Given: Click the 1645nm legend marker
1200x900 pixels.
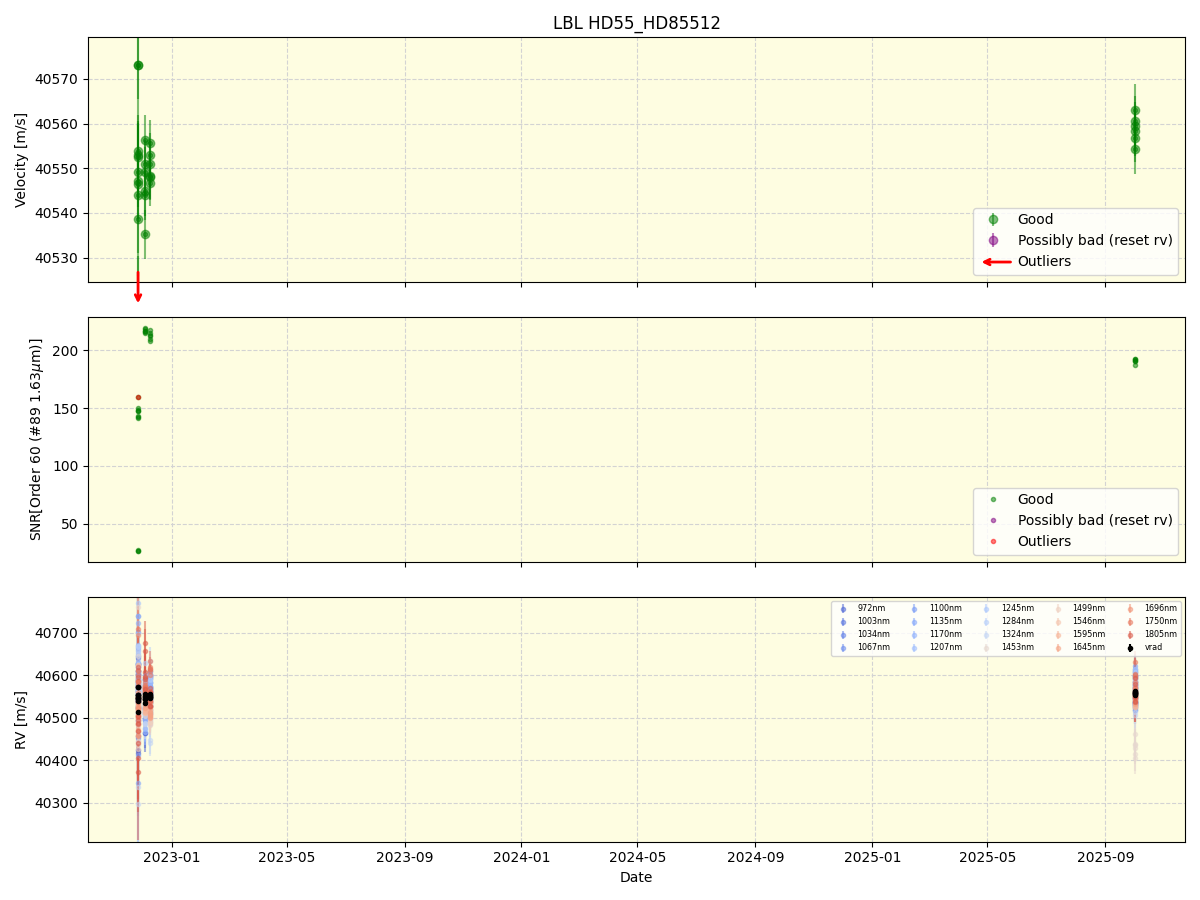Looking at the screenshot, I should [x=1058, y=648].
